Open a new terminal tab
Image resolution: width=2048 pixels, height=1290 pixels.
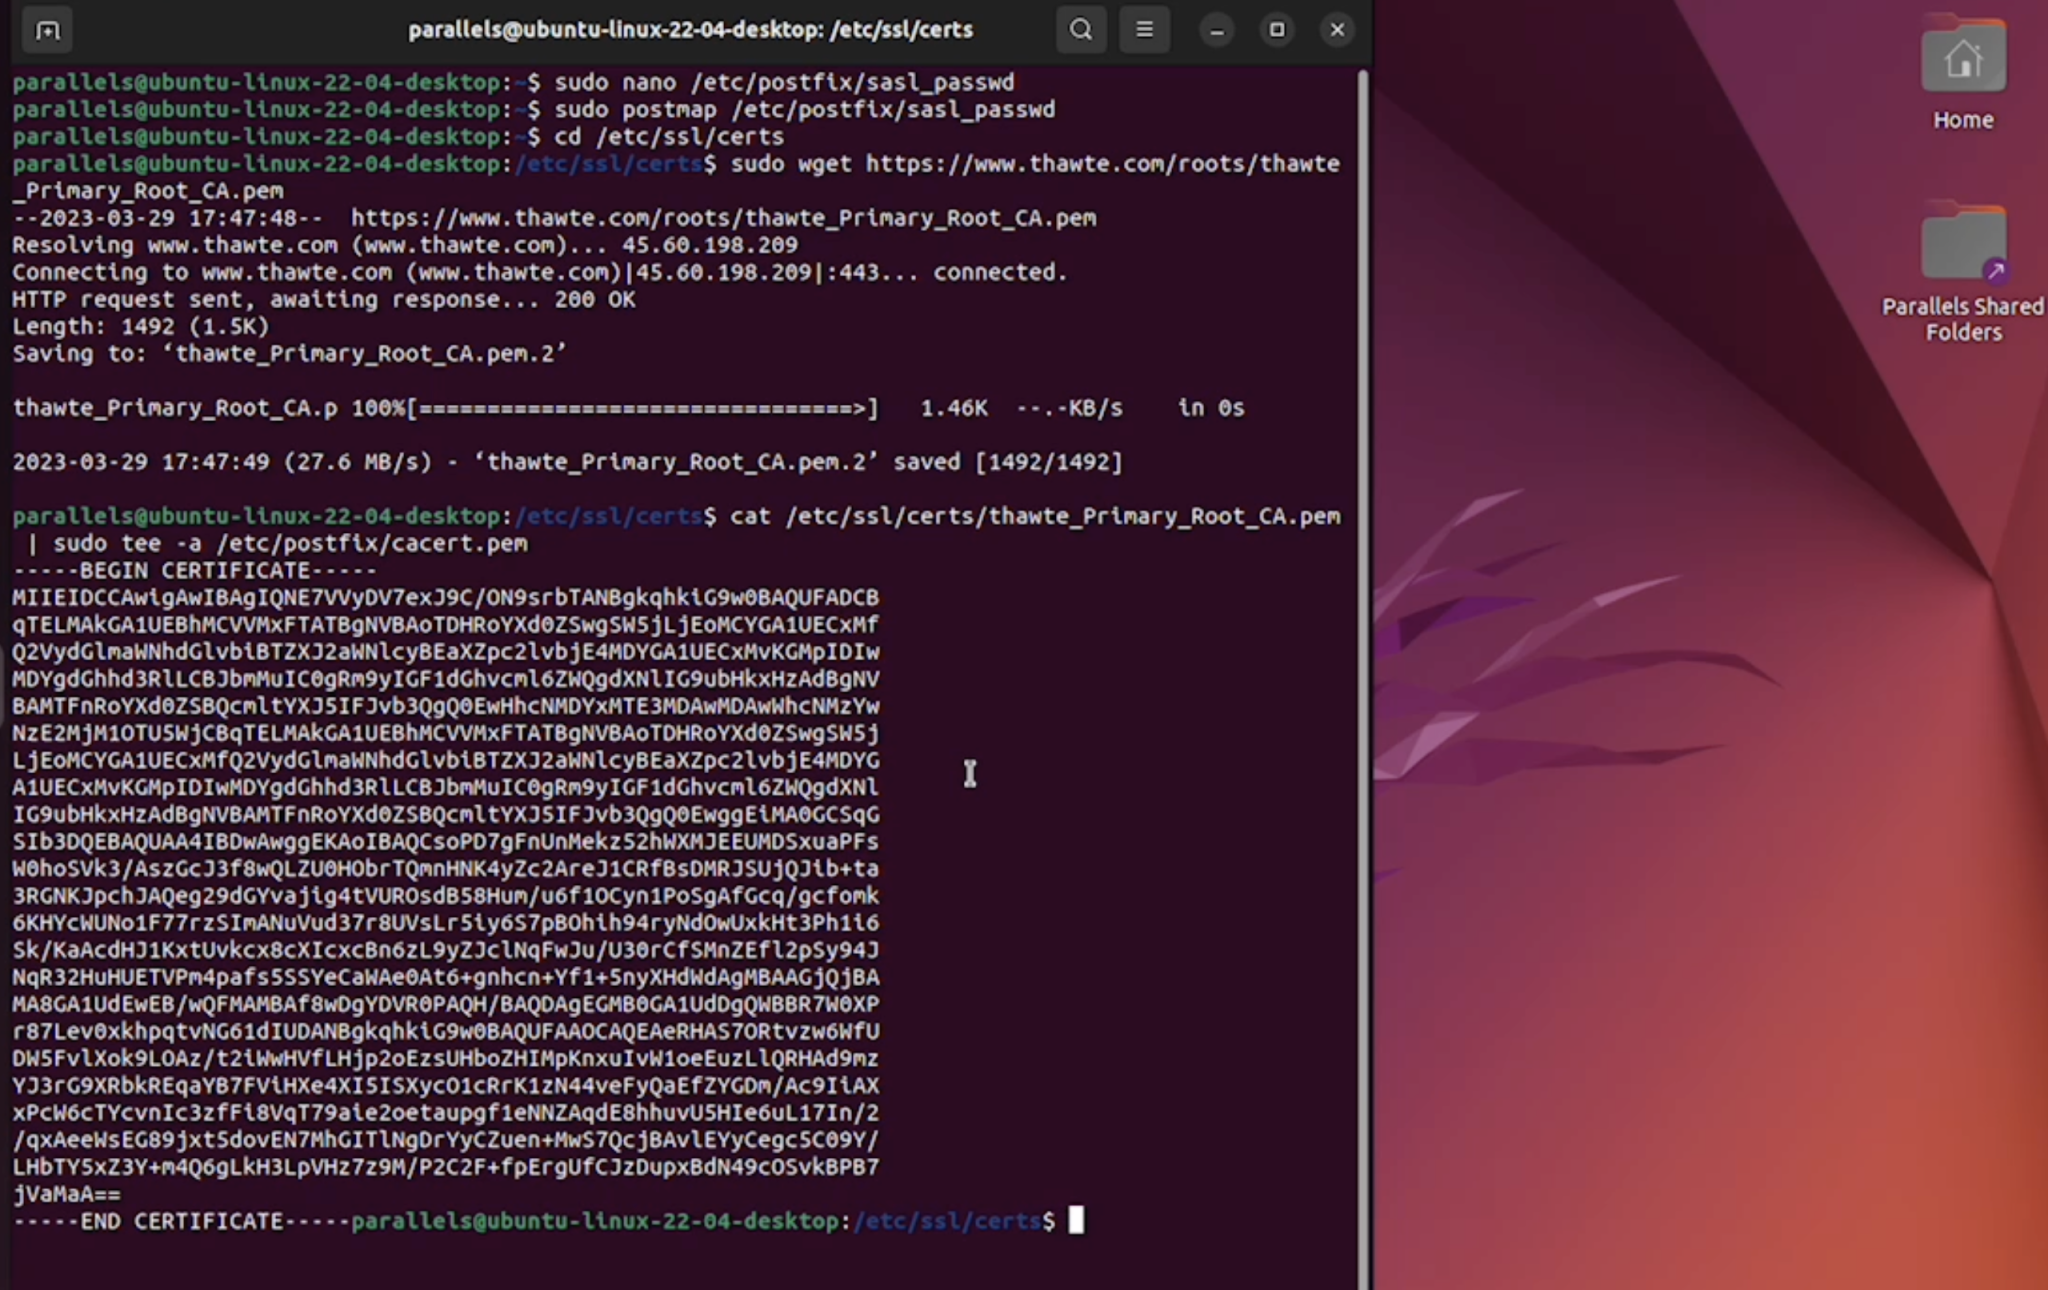[45, 30]
